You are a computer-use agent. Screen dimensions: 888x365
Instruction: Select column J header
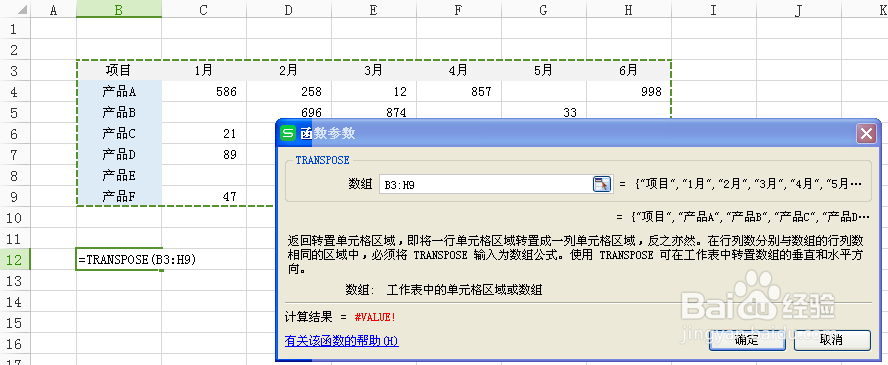(799, 8)
